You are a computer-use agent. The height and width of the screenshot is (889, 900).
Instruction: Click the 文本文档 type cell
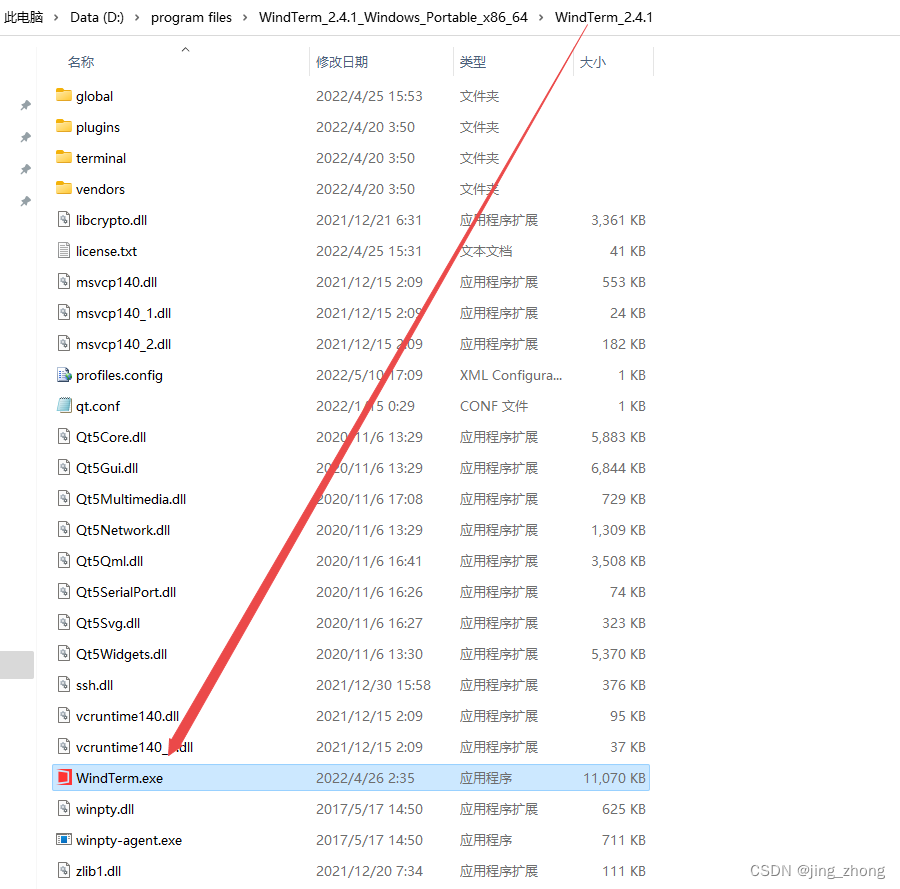point(486,251)
